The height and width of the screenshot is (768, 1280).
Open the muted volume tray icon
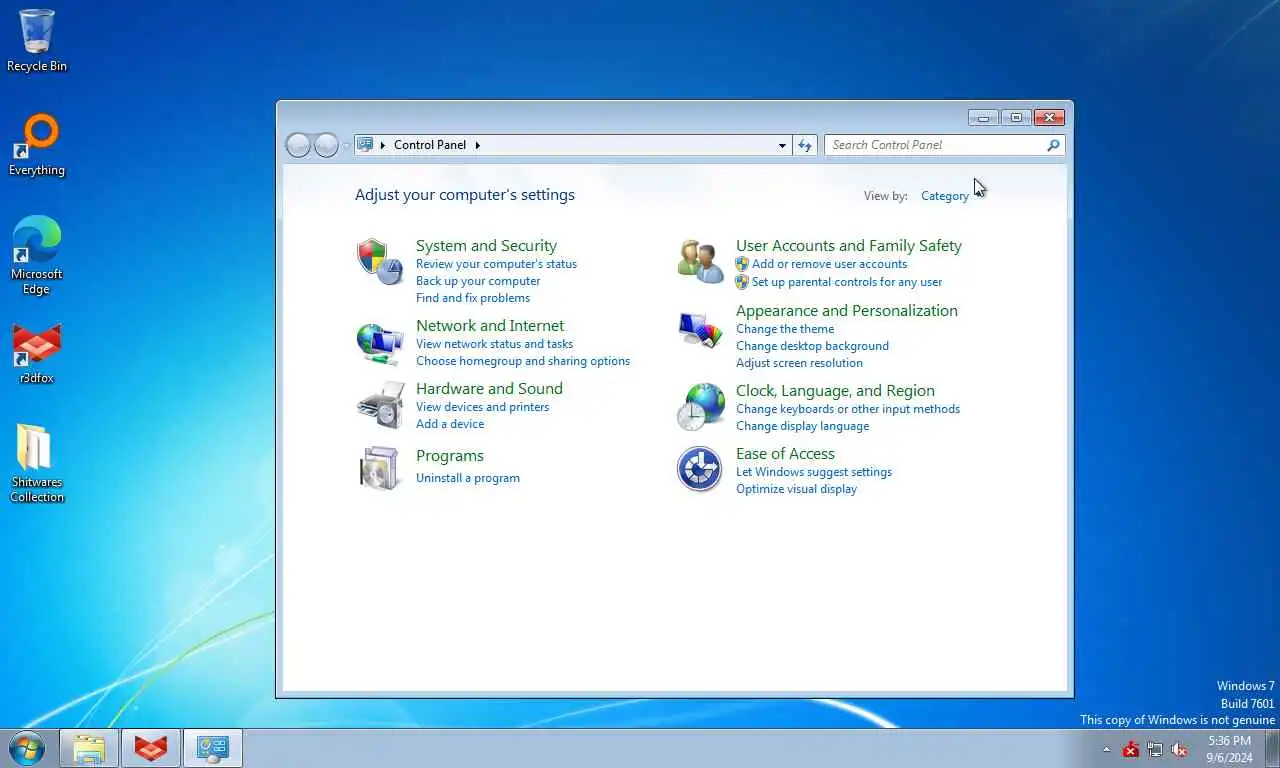1179,749
